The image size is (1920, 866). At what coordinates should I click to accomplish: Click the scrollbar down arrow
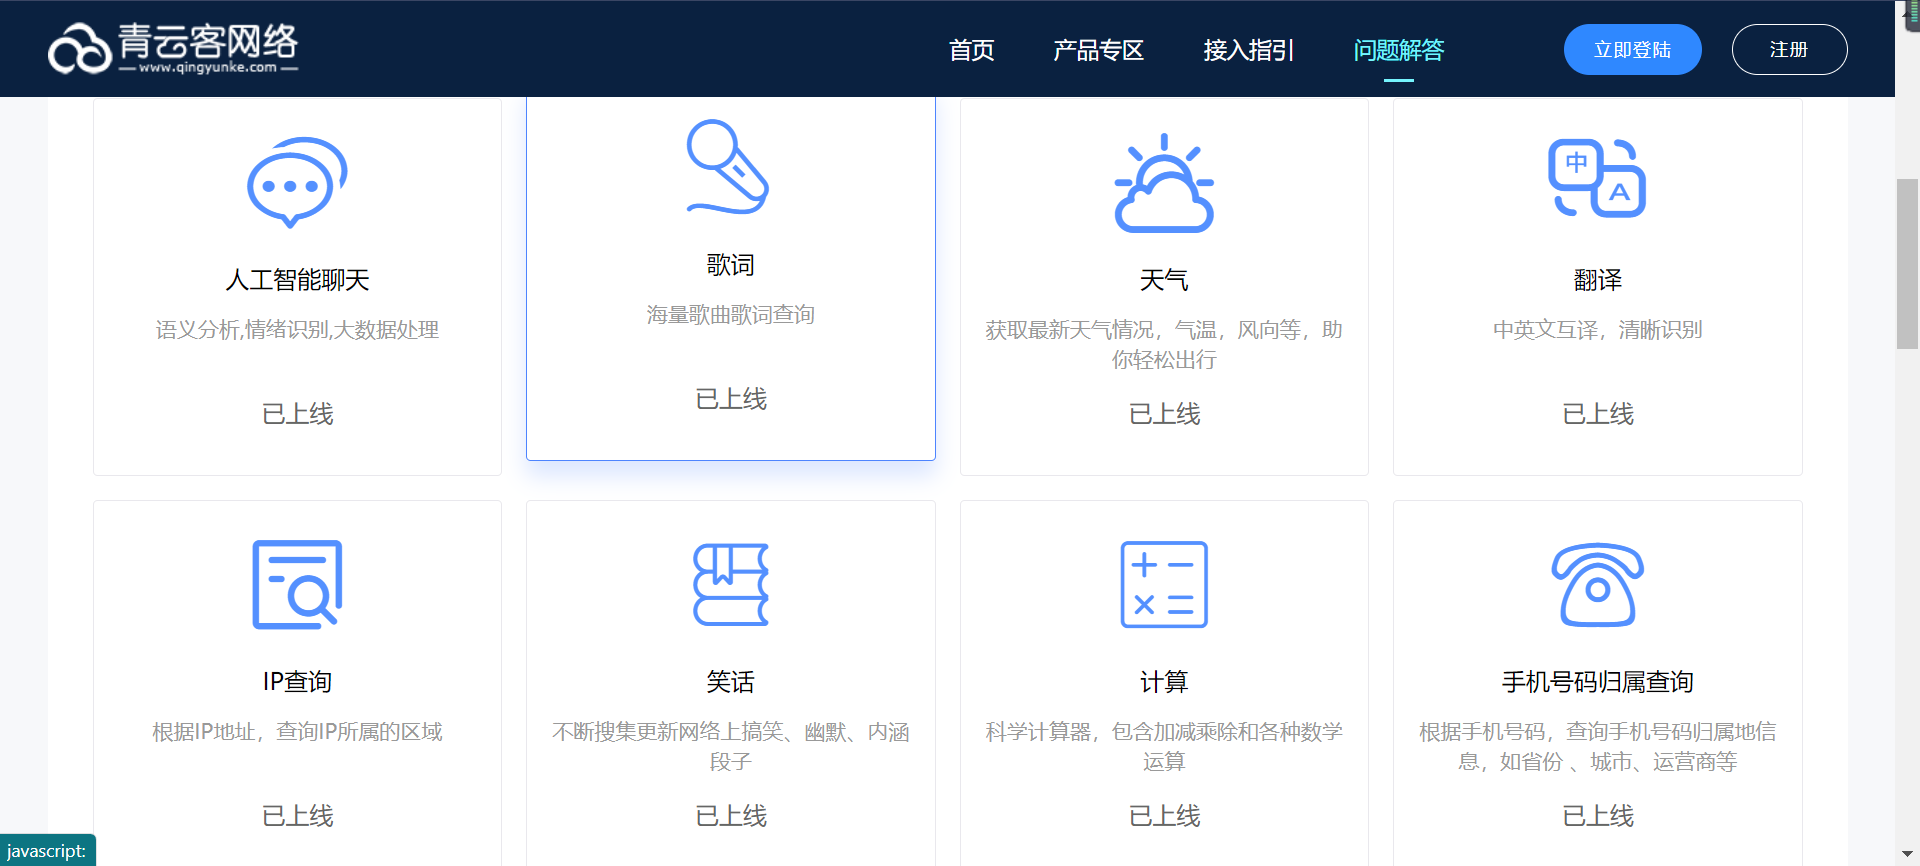tap(1907, 856)
